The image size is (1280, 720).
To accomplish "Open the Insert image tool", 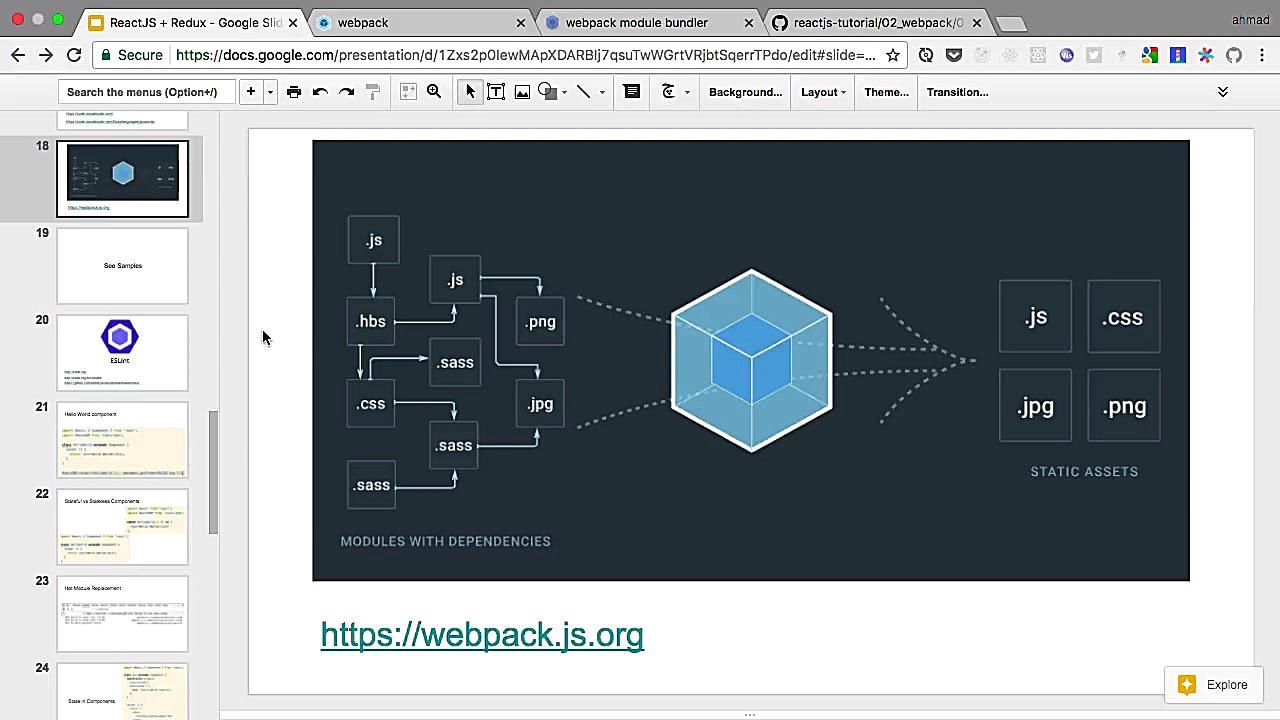I will click(522, 92).
